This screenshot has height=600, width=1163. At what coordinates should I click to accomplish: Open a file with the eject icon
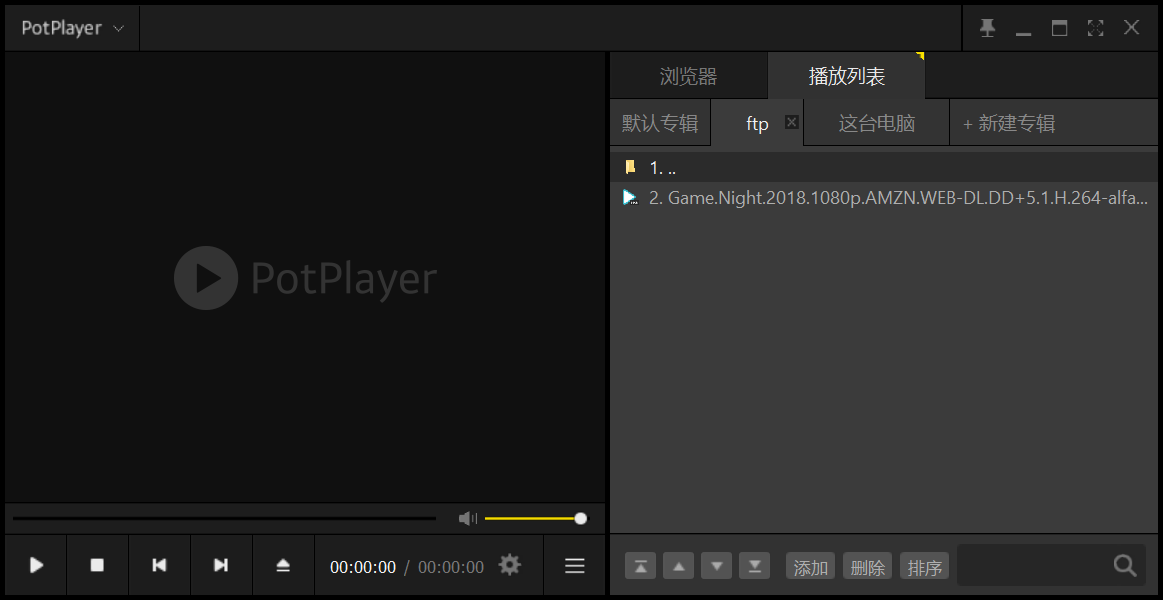coord(283,565)
